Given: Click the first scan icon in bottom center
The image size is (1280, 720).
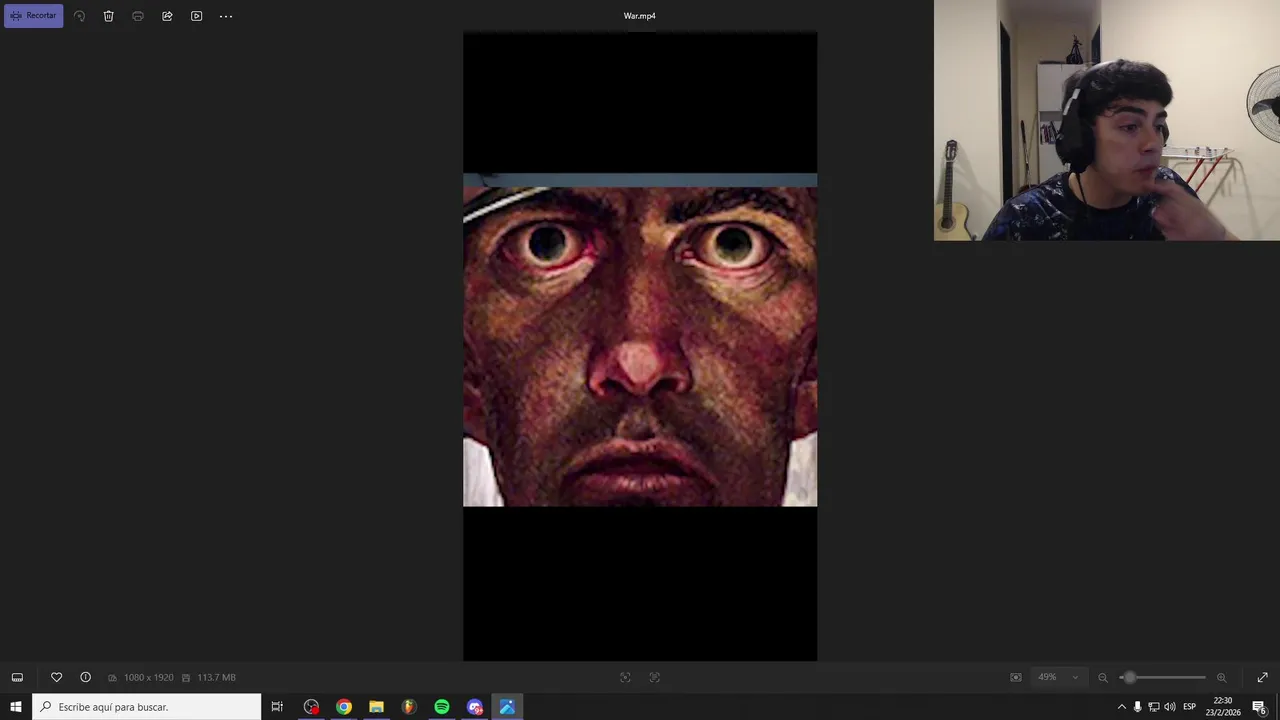Looking at the screenshot, I should pos(625,677).
